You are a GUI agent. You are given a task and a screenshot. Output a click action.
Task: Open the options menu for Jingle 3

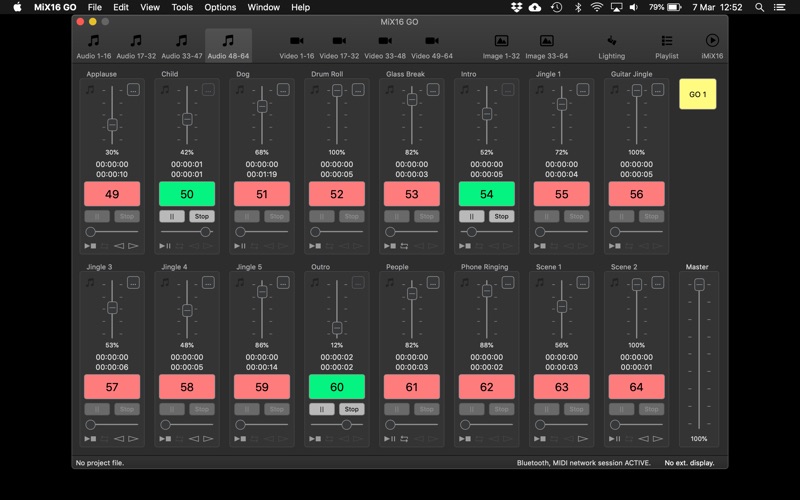(133, 282)
